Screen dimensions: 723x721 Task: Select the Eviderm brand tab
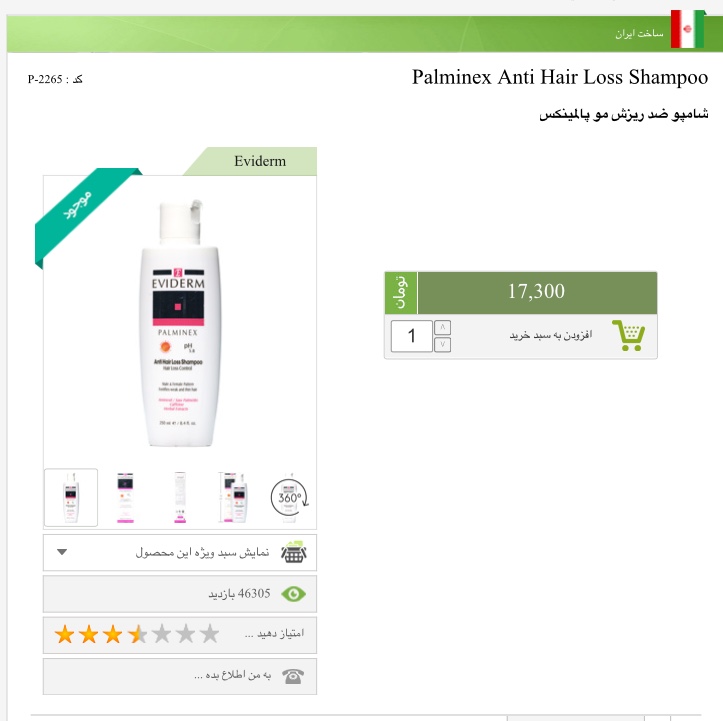[x=260, y=161]
